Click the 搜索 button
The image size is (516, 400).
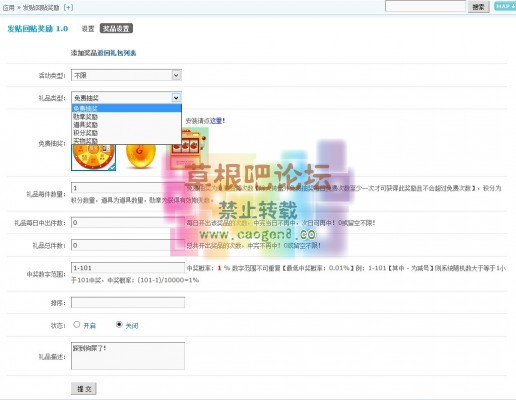pos(478,7)
